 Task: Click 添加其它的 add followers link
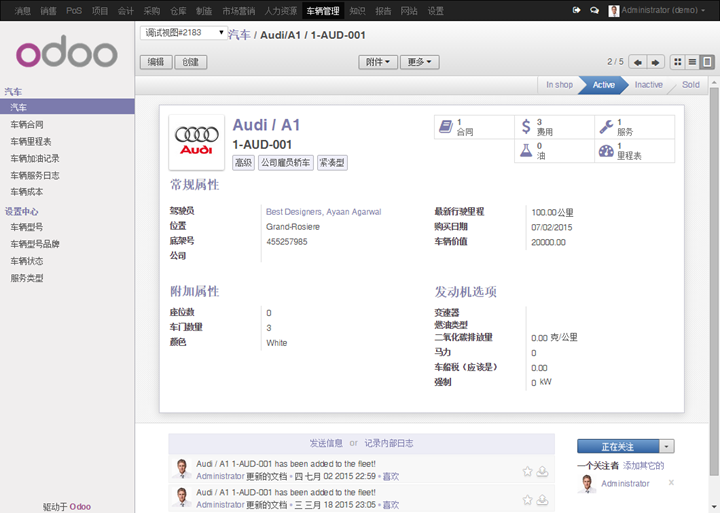643,466
